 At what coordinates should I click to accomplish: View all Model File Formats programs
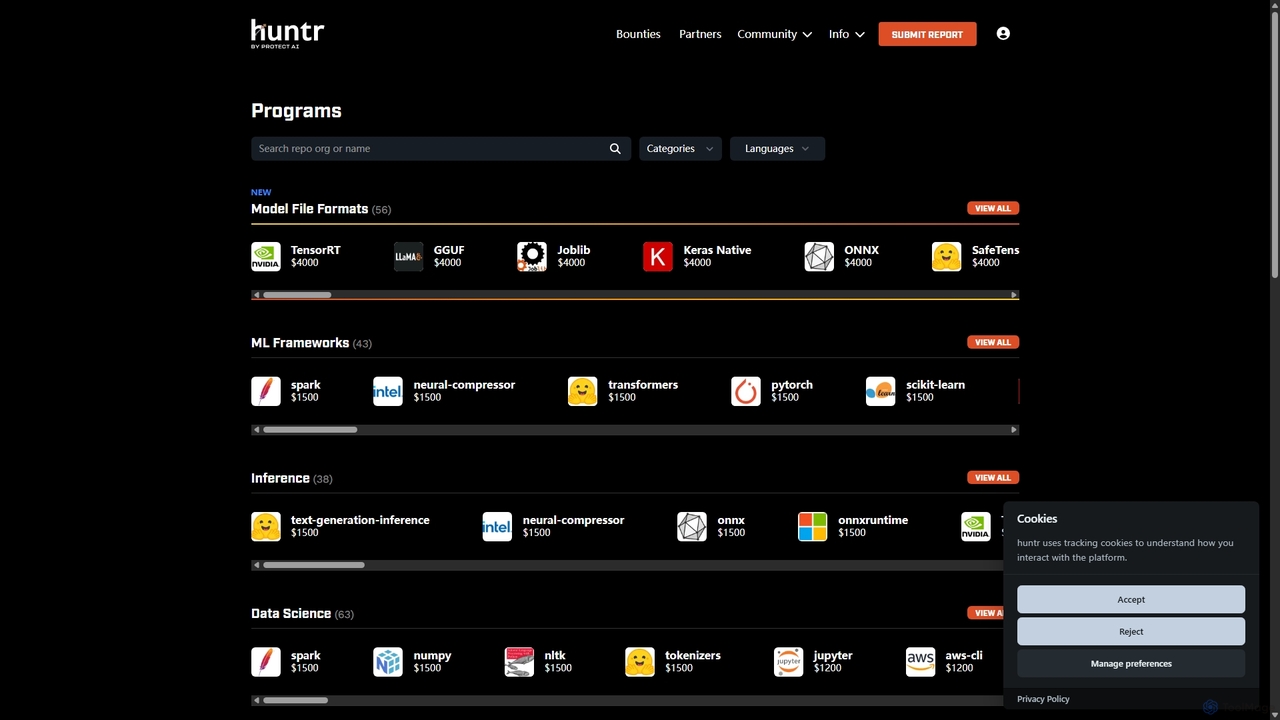point(993,208)
